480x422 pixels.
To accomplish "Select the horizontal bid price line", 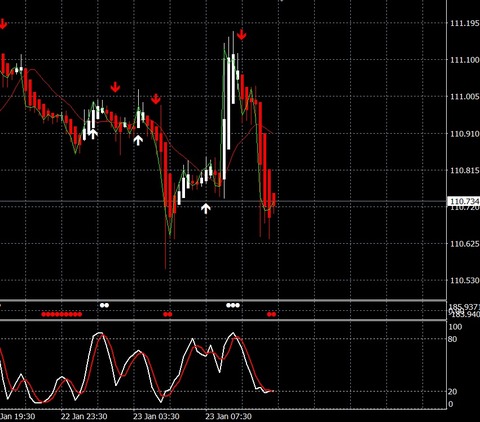I will coord(223,201).
